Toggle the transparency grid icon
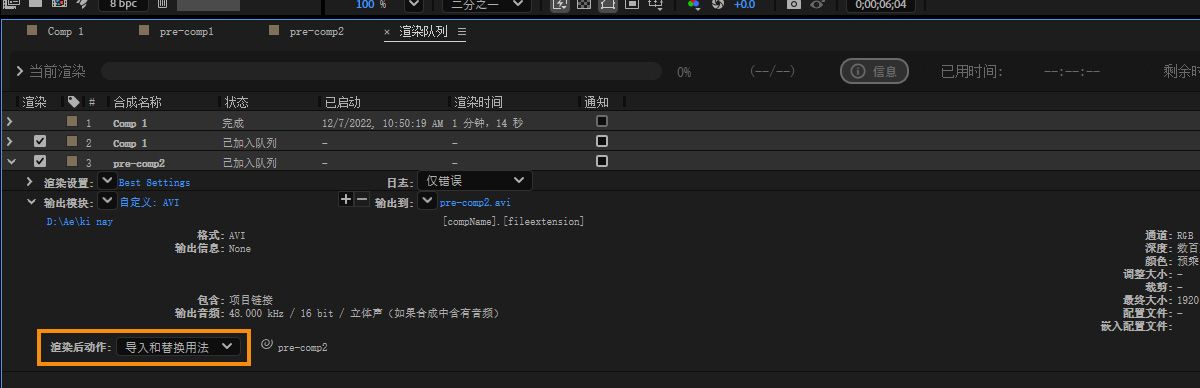 [x=584, y=5]
